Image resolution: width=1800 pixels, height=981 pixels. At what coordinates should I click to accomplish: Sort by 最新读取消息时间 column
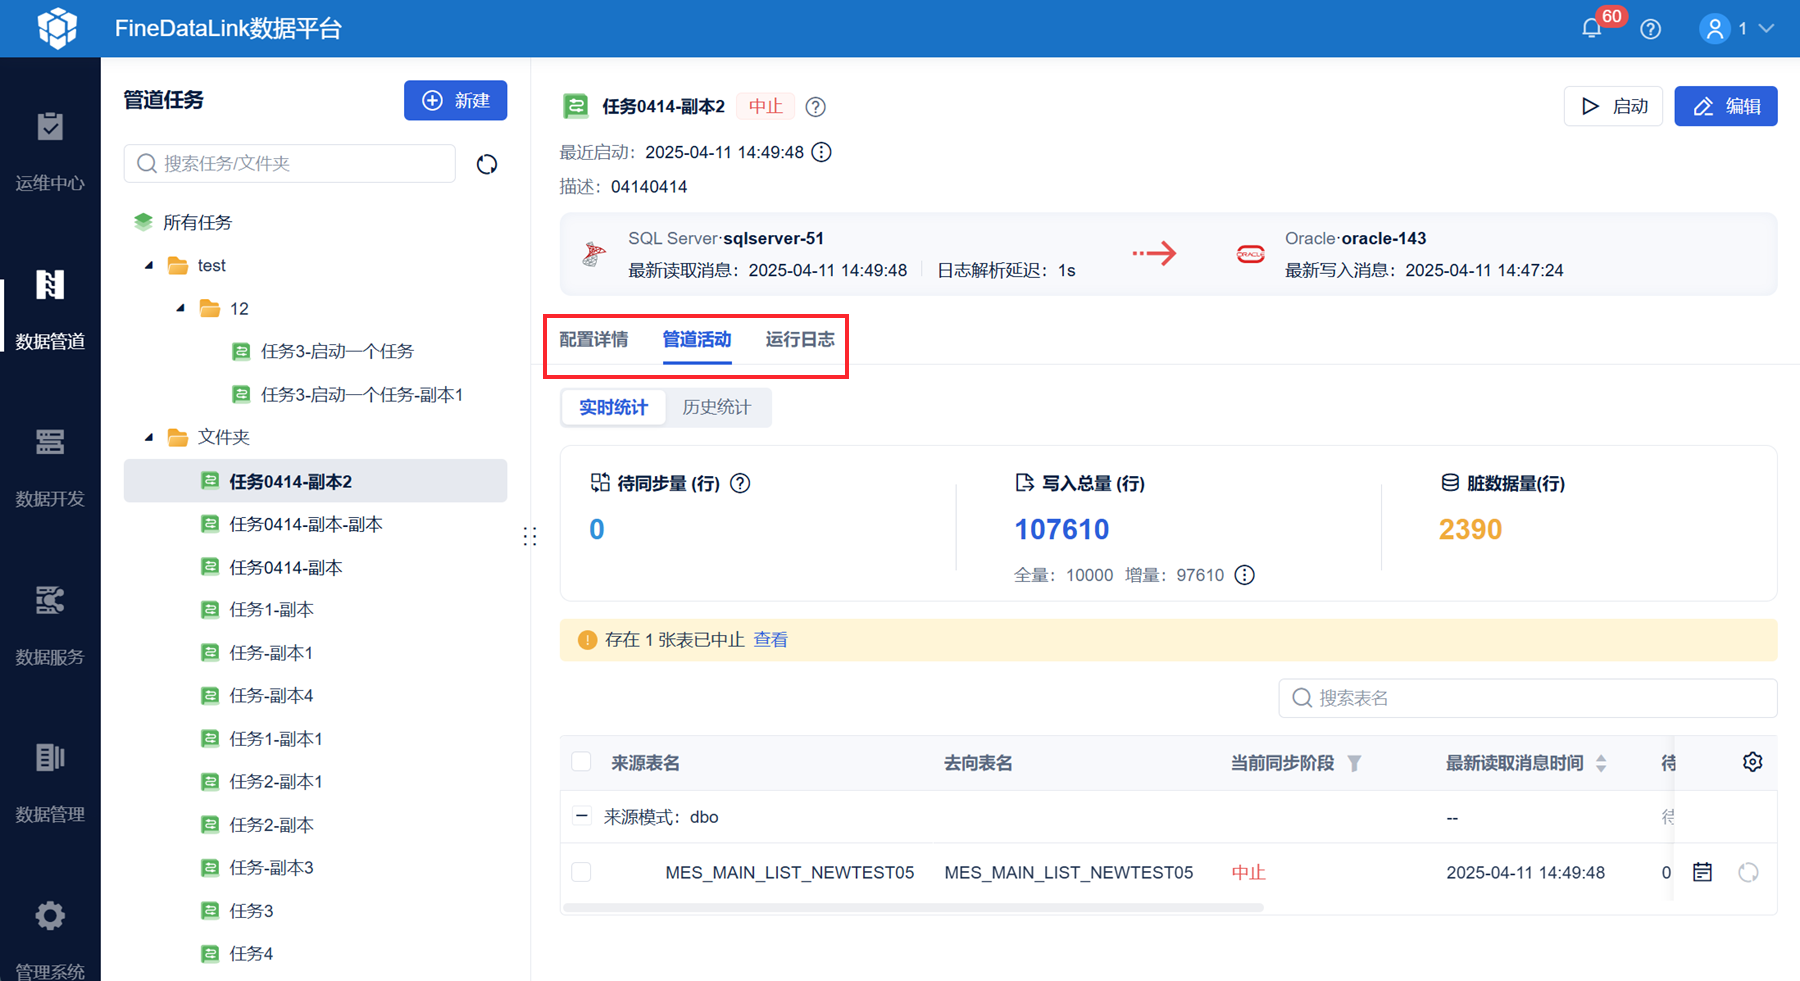pos(1601,763)
